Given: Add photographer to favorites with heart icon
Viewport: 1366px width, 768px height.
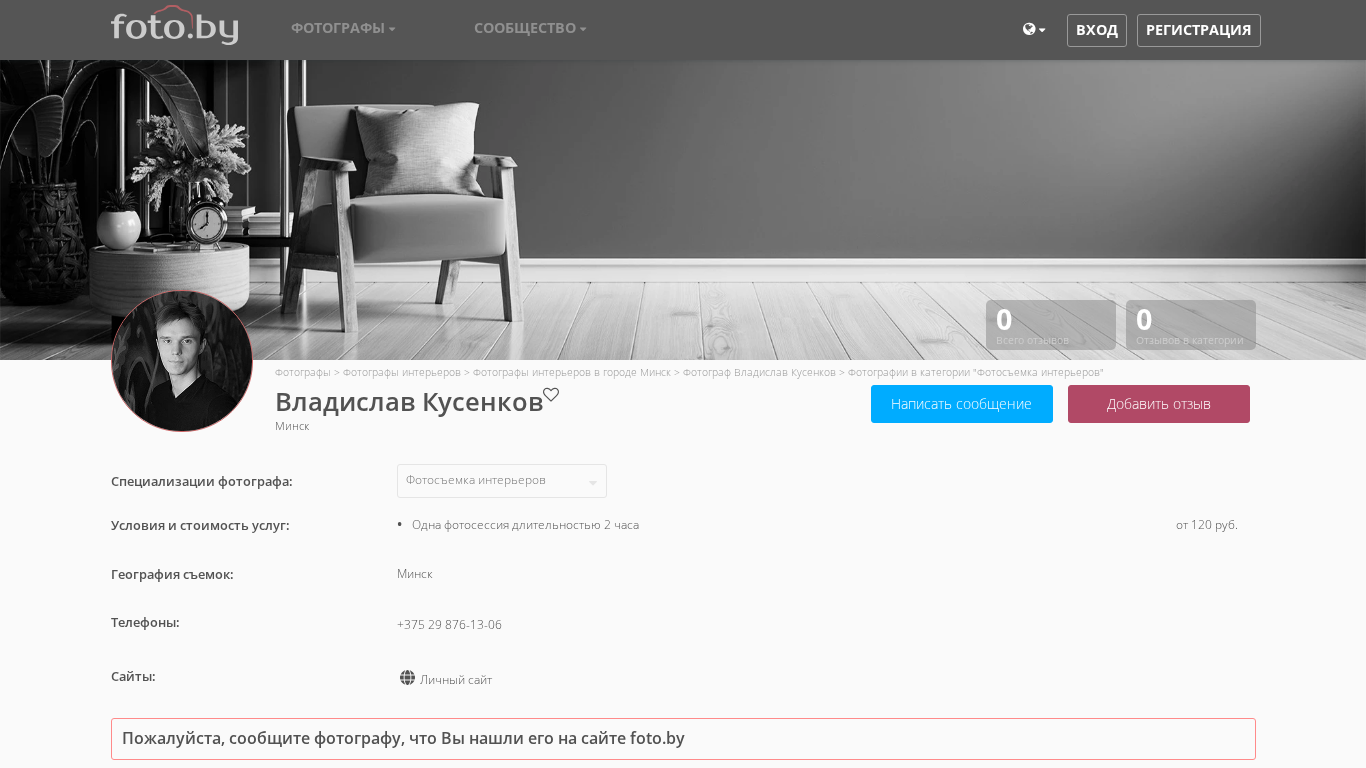Looking at the screenshot, I should [x=551, y=395].
